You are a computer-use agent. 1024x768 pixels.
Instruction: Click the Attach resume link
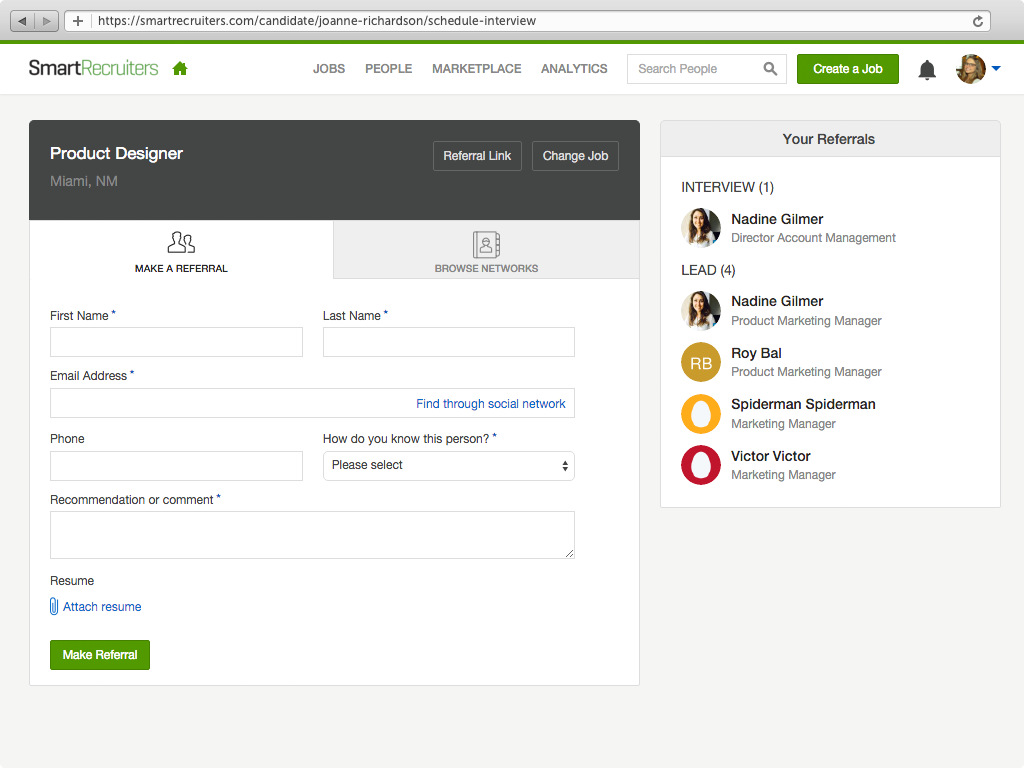click(102, 607)
